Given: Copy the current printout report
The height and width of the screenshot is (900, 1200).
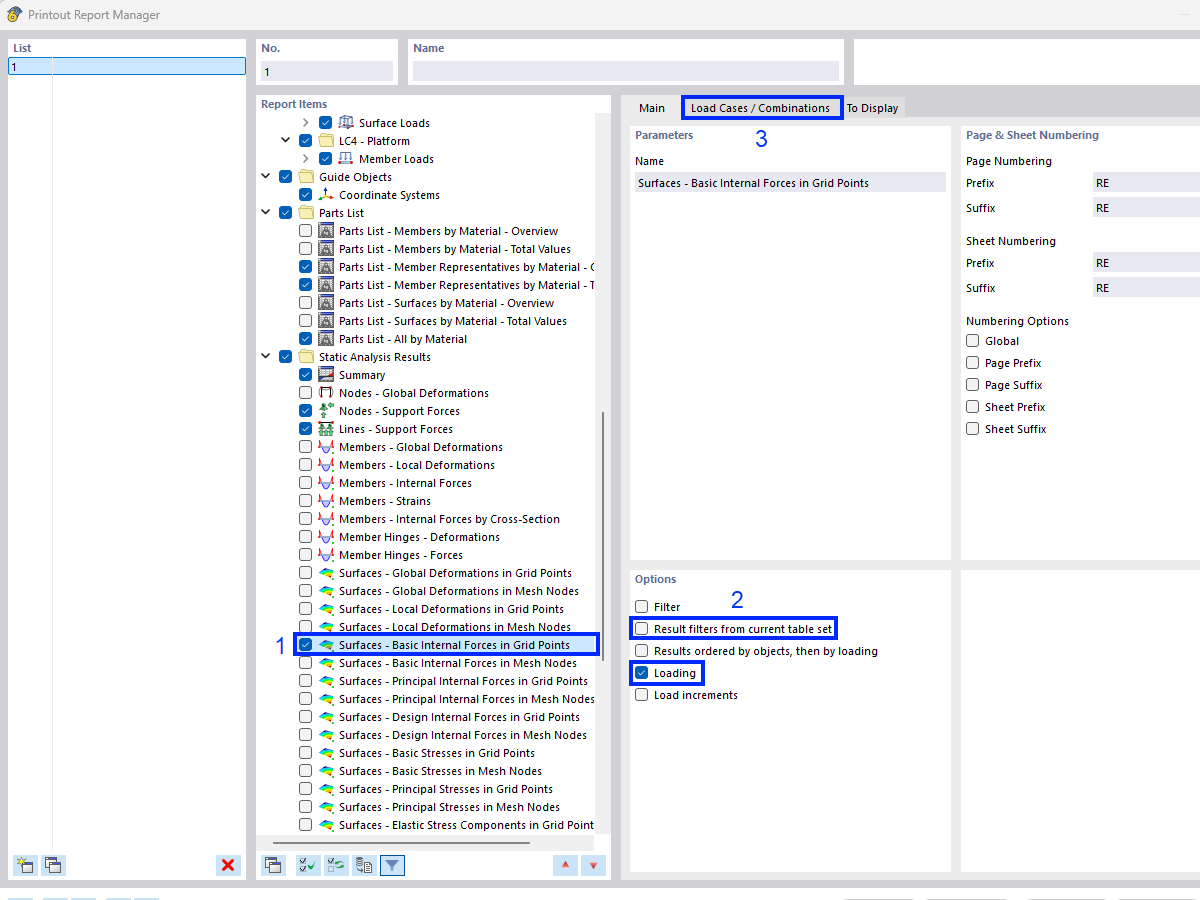Looking at the screenshot, I should click(x=53, y=865).
